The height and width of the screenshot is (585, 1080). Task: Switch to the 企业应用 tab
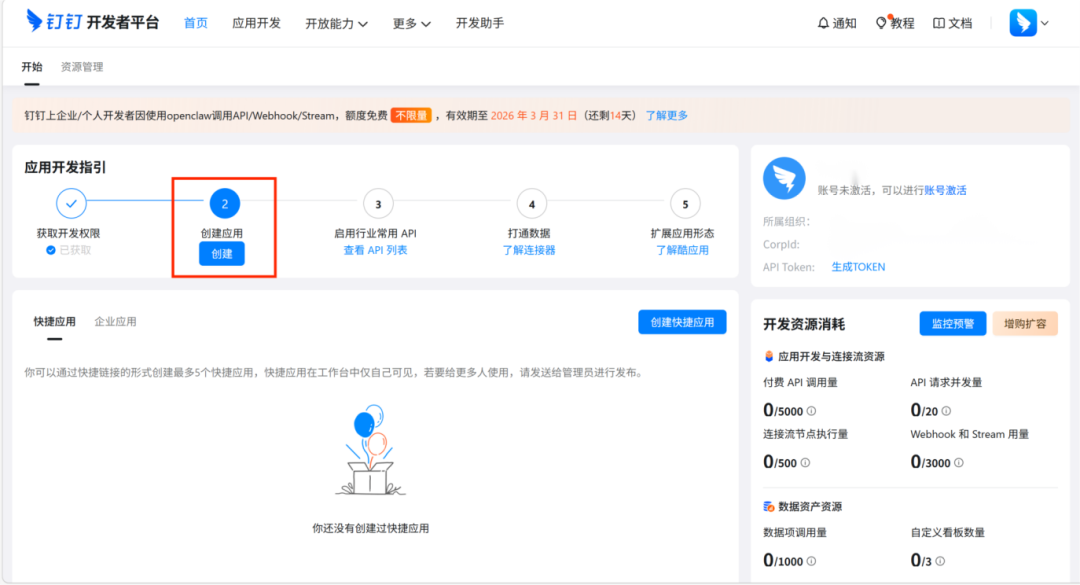pos(118,321)
